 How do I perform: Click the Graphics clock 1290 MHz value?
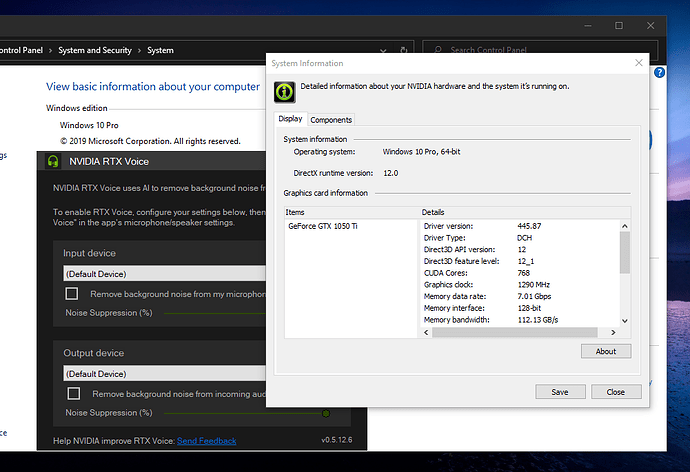[534, 285]
